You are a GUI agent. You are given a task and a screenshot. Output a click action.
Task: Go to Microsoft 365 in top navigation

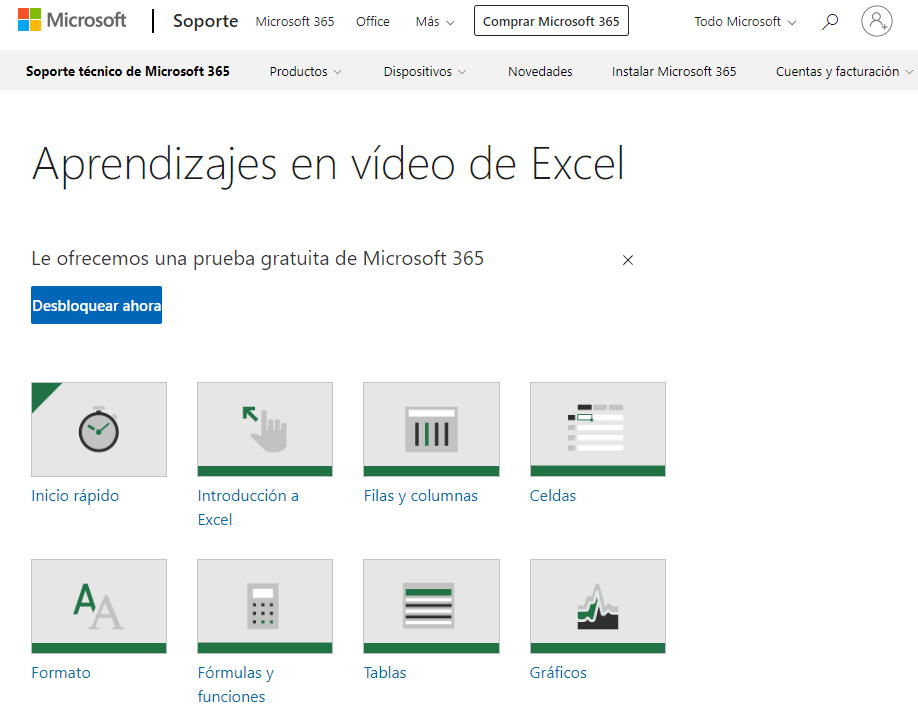[294, 22]
